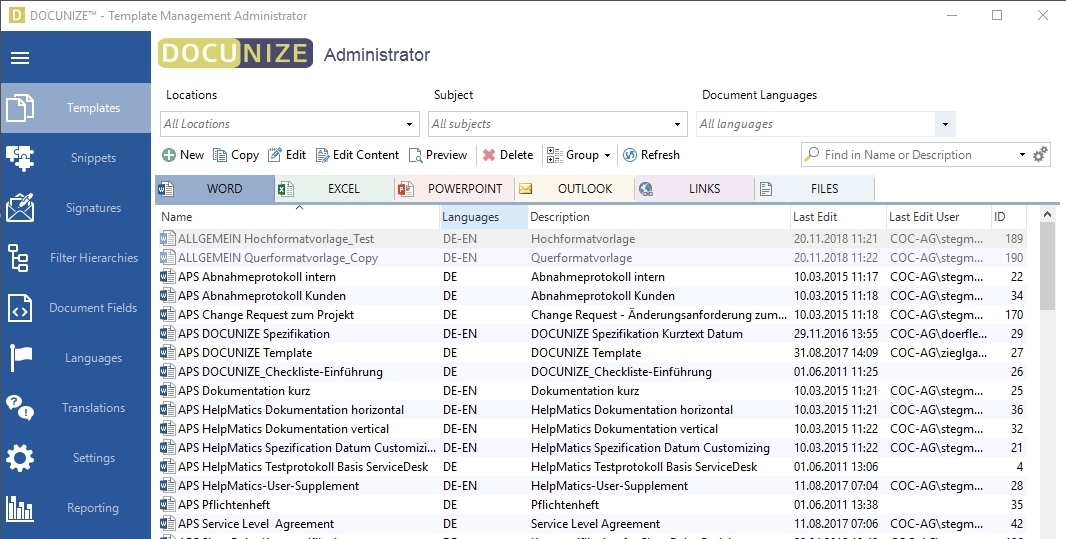The width and height of the screenshot is (1066, 539).
Task: Click the Refresh icon
Action: coord(630,155)
